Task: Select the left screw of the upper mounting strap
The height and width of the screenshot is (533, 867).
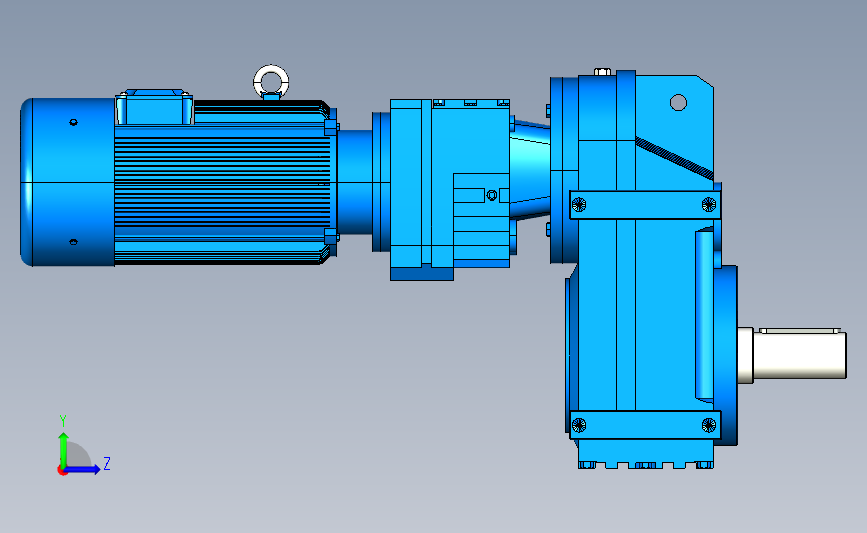Action: pos(578,205)
